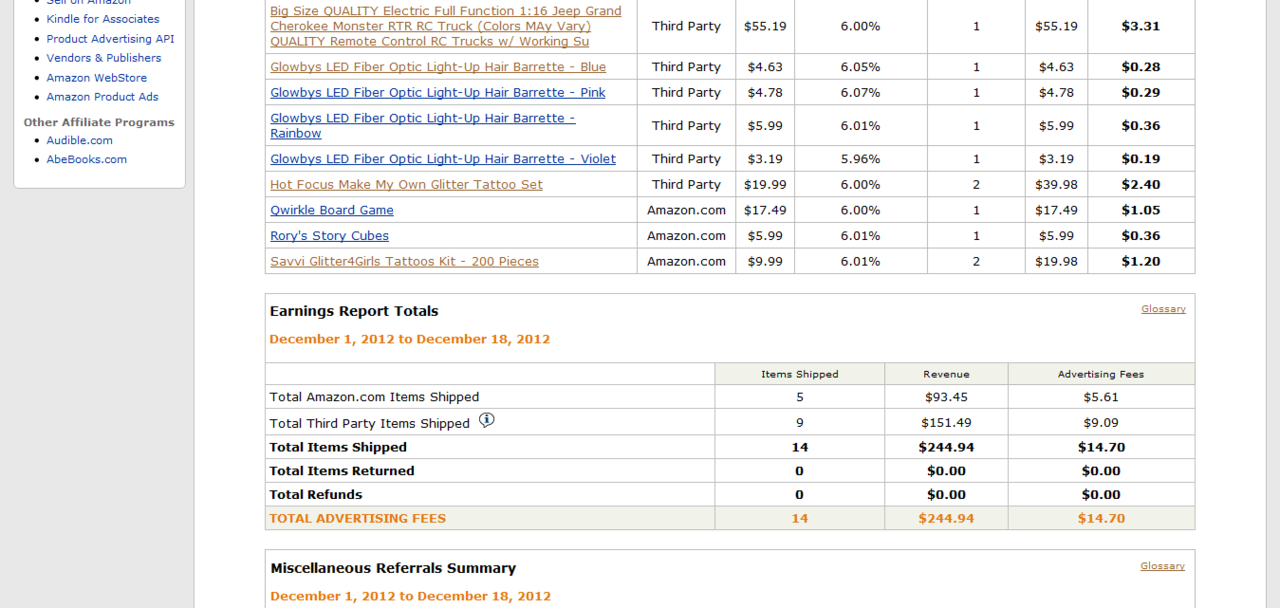Screen dimensions: 1280x608
Task: Open Glowbys Hair Barrette - Blue product
Action: [438, 67]
